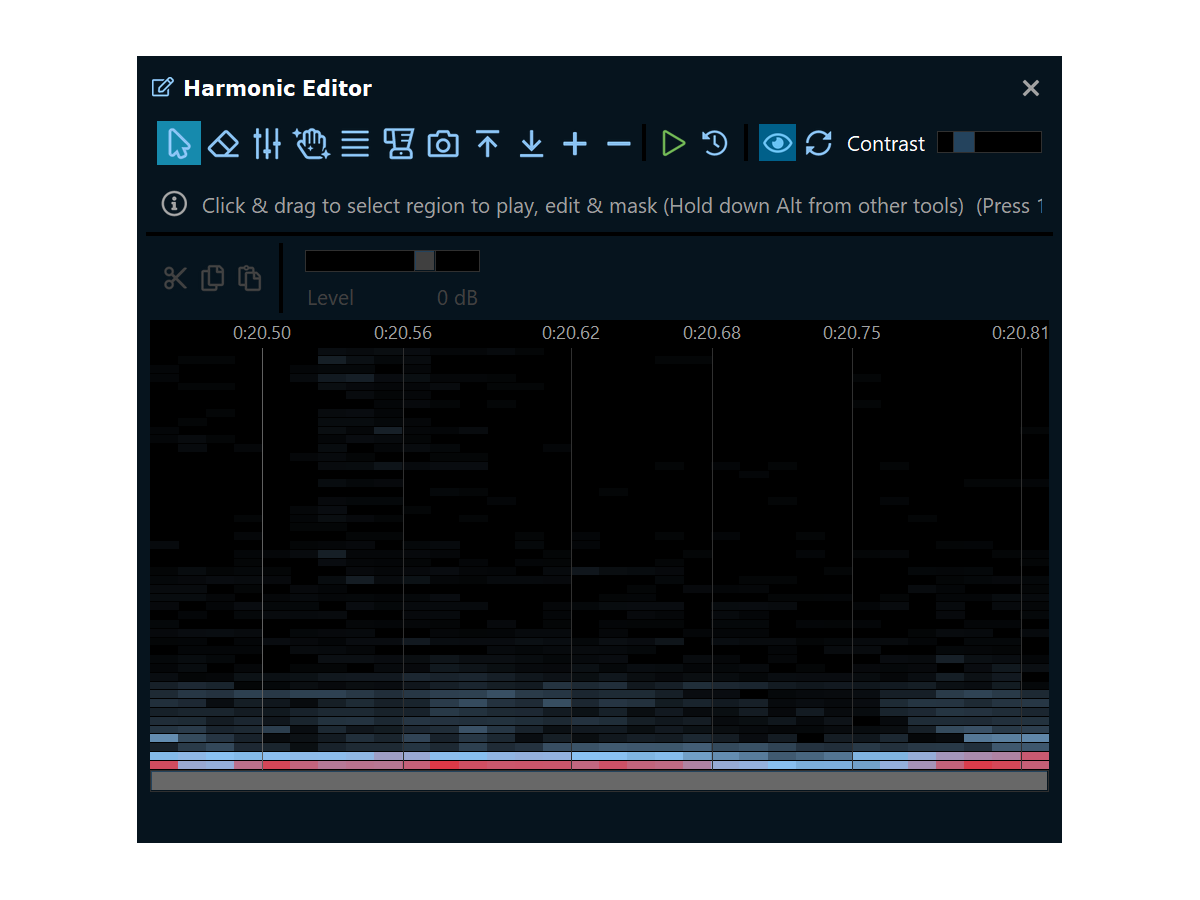Viewport: 1200px width, 900px height.
Task: Select the pointer selection tool
Action: [x=179, y=143]
